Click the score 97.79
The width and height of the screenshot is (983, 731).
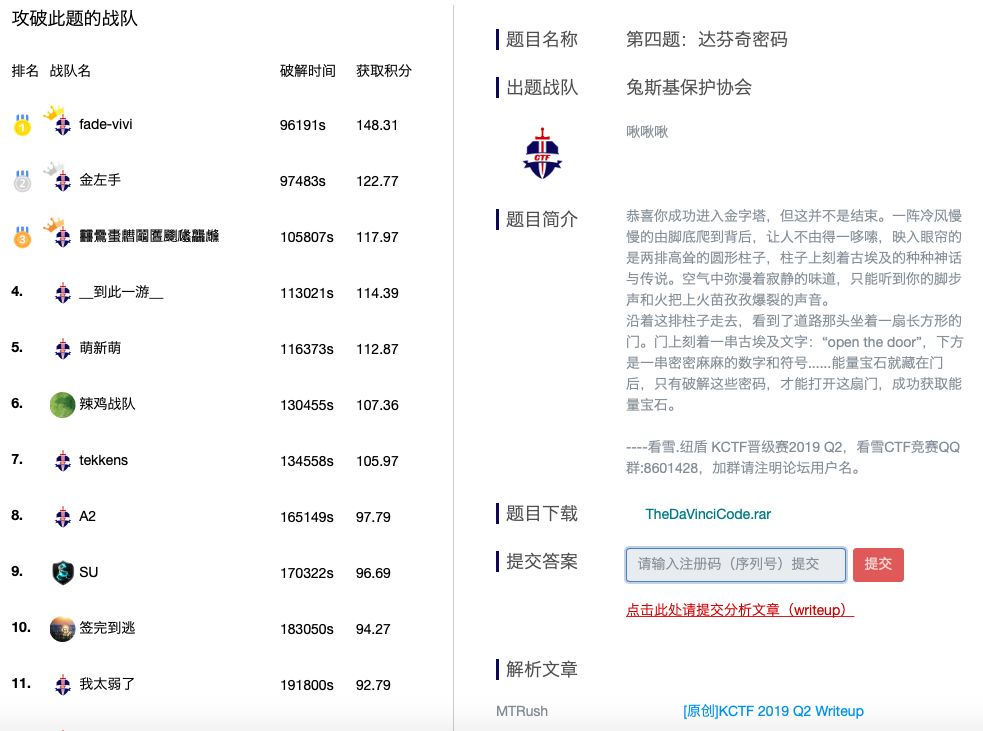pyautogui.click(x=373, y=517)
